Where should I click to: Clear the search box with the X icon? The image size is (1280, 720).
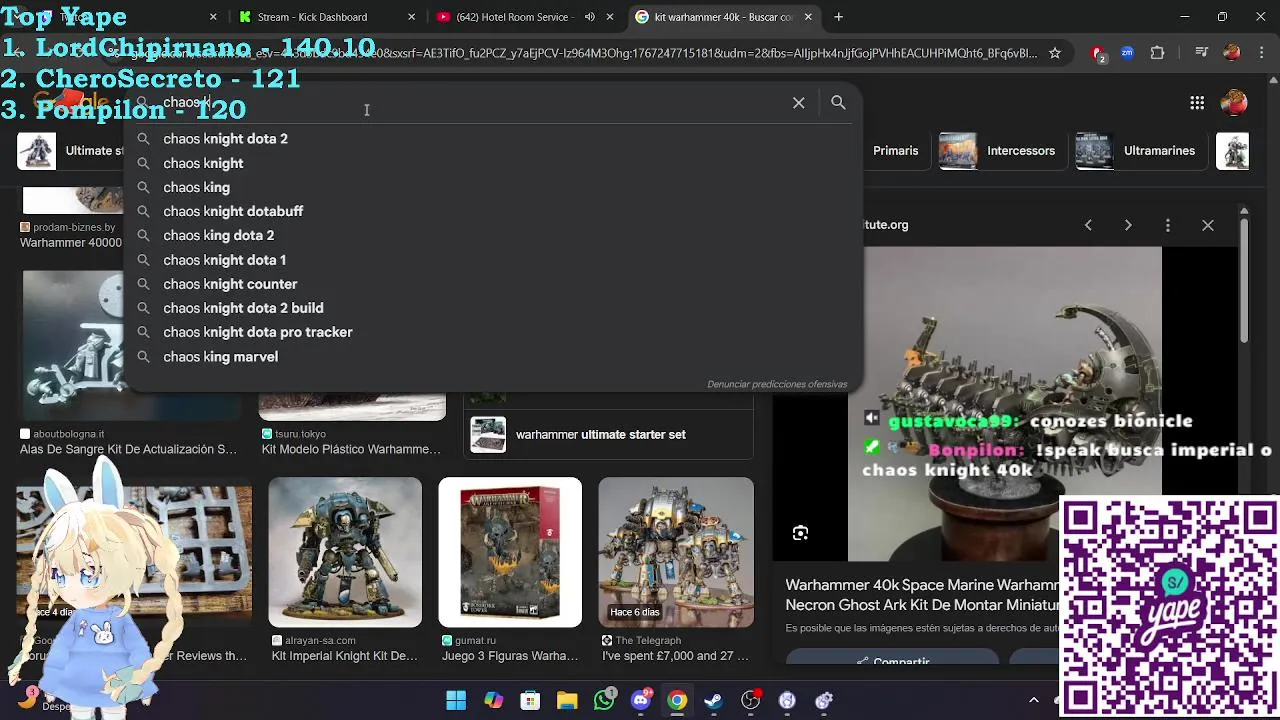coord(799,103)
